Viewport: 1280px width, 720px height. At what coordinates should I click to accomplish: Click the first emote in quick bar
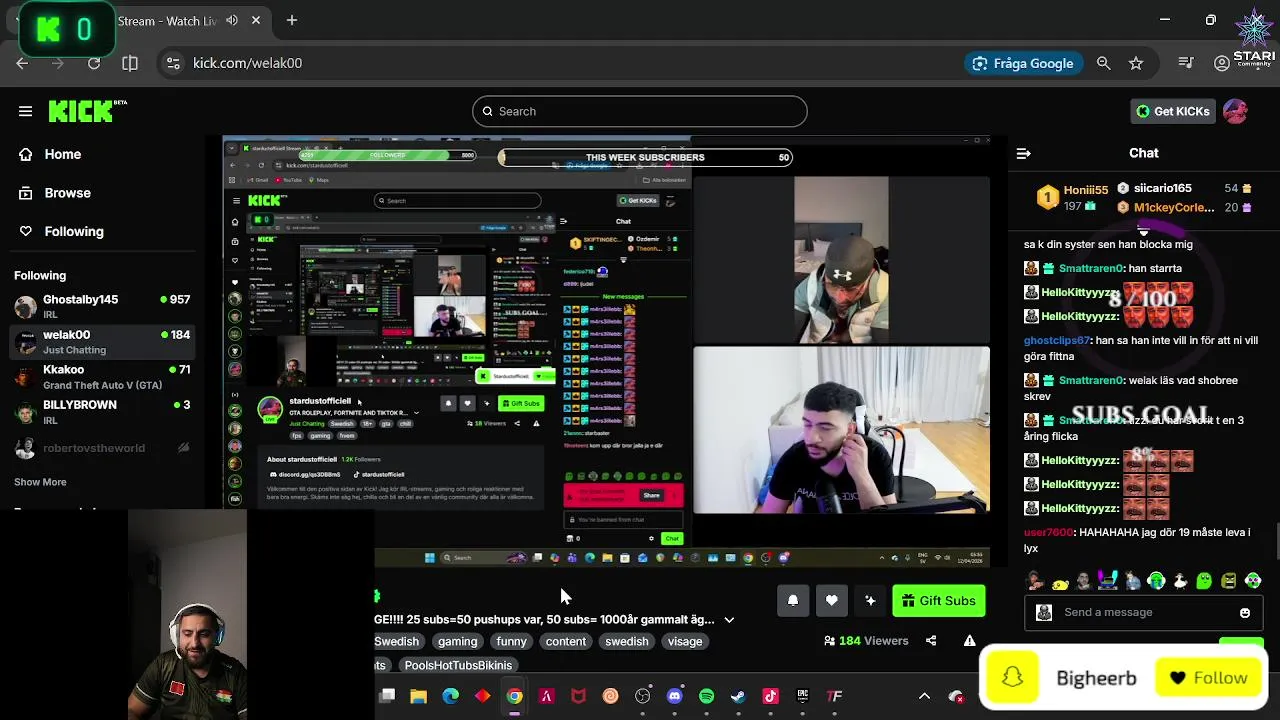click(x=1035, y=581)
